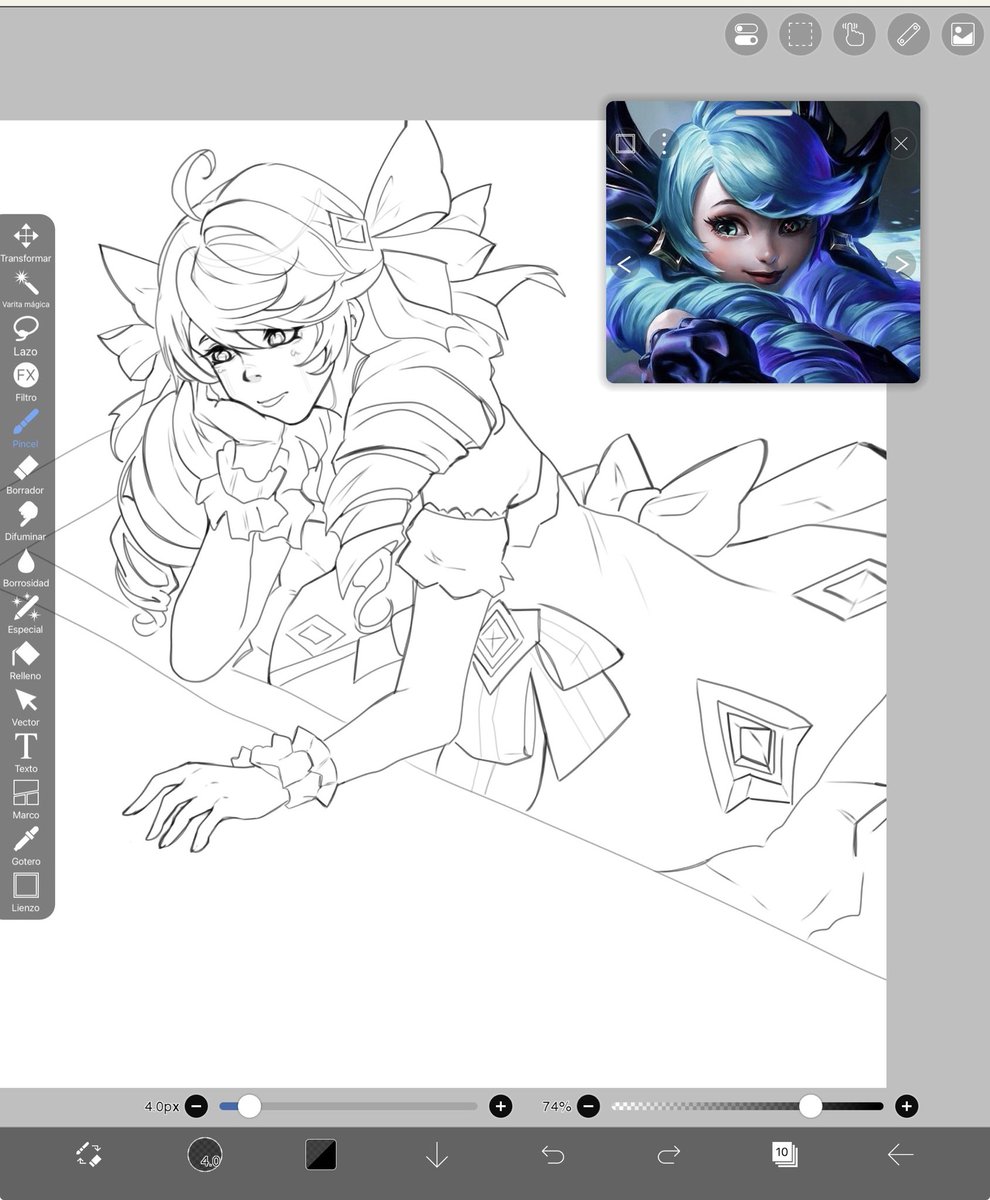990x1200 pixels.
Task: Open the color picker swatch
Action: [x=321, y=1155]
